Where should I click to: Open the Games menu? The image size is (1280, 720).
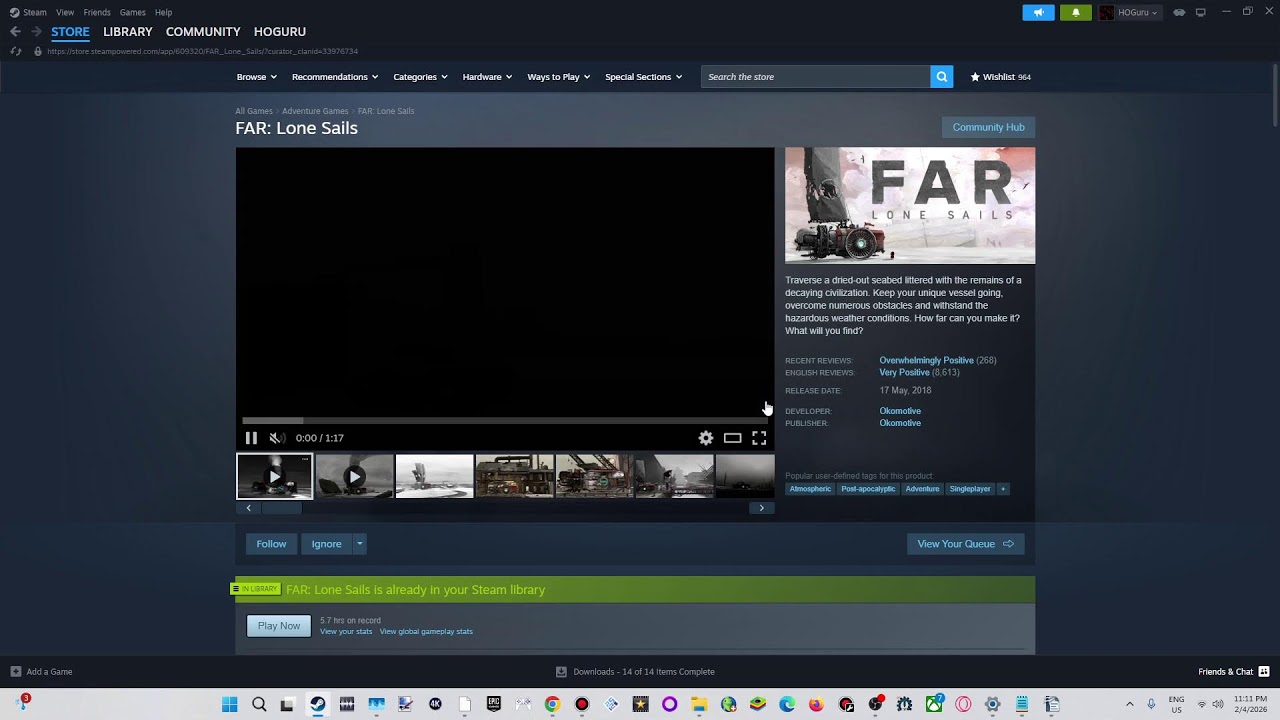pyautogui.click(x=133, y=12)
